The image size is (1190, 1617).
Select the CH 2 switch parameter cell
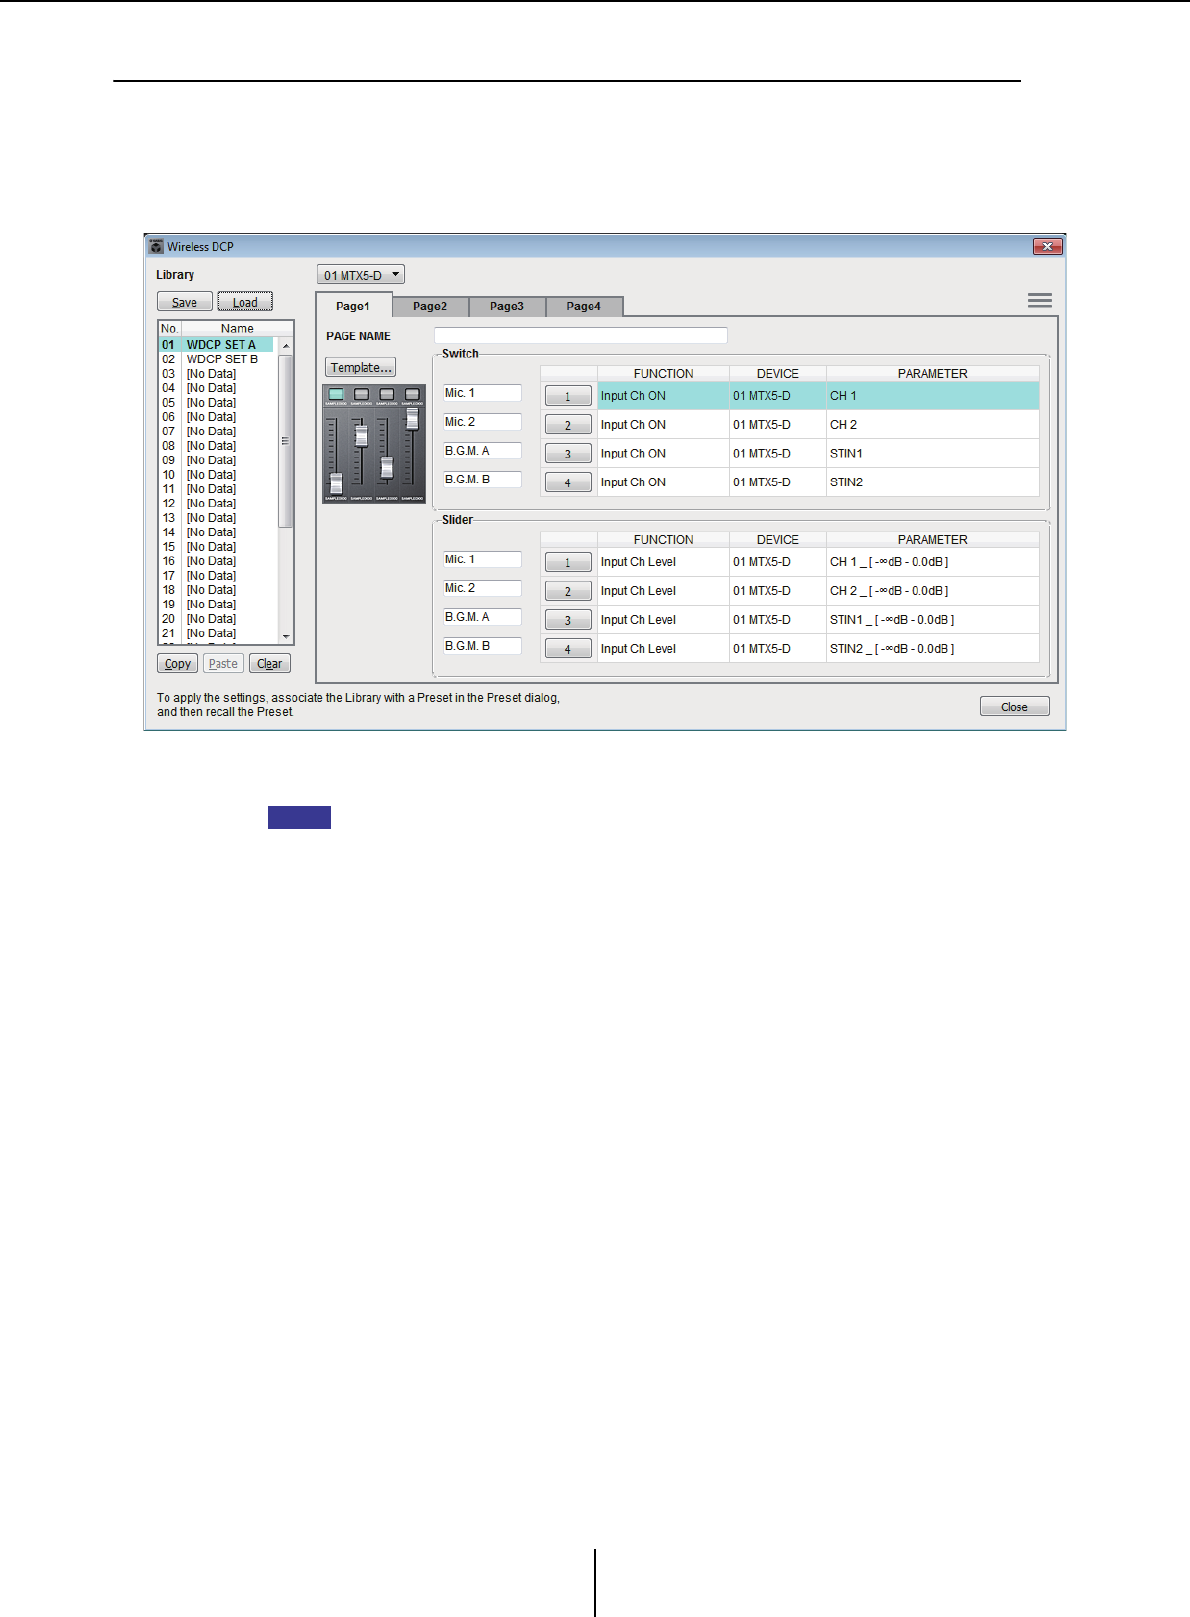click(932, 425)
